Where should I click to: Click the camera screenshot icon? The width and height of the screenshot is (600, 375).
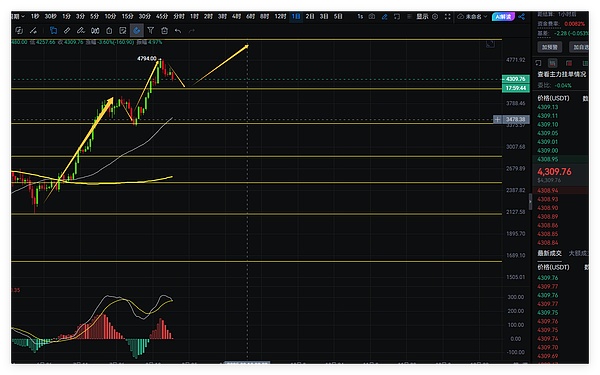[372, 16]
